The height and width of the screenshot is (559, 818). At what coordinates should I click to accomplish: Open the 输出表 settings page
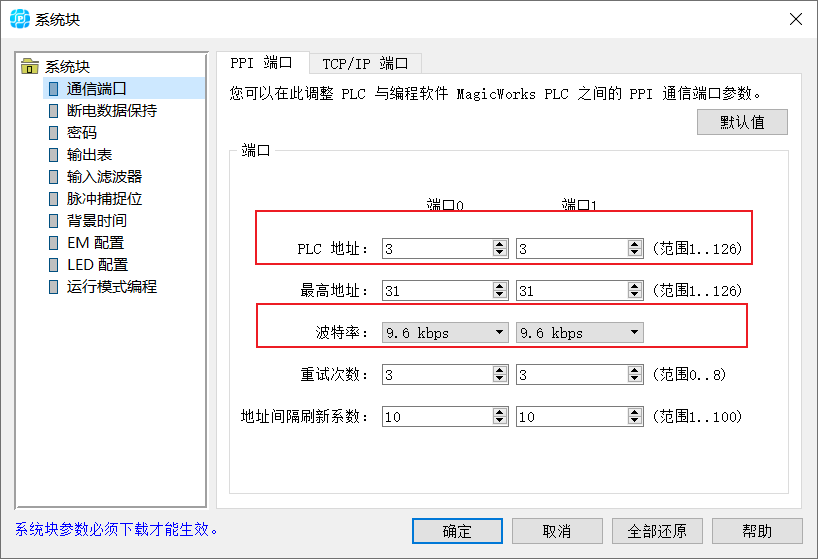click(89, 155)
